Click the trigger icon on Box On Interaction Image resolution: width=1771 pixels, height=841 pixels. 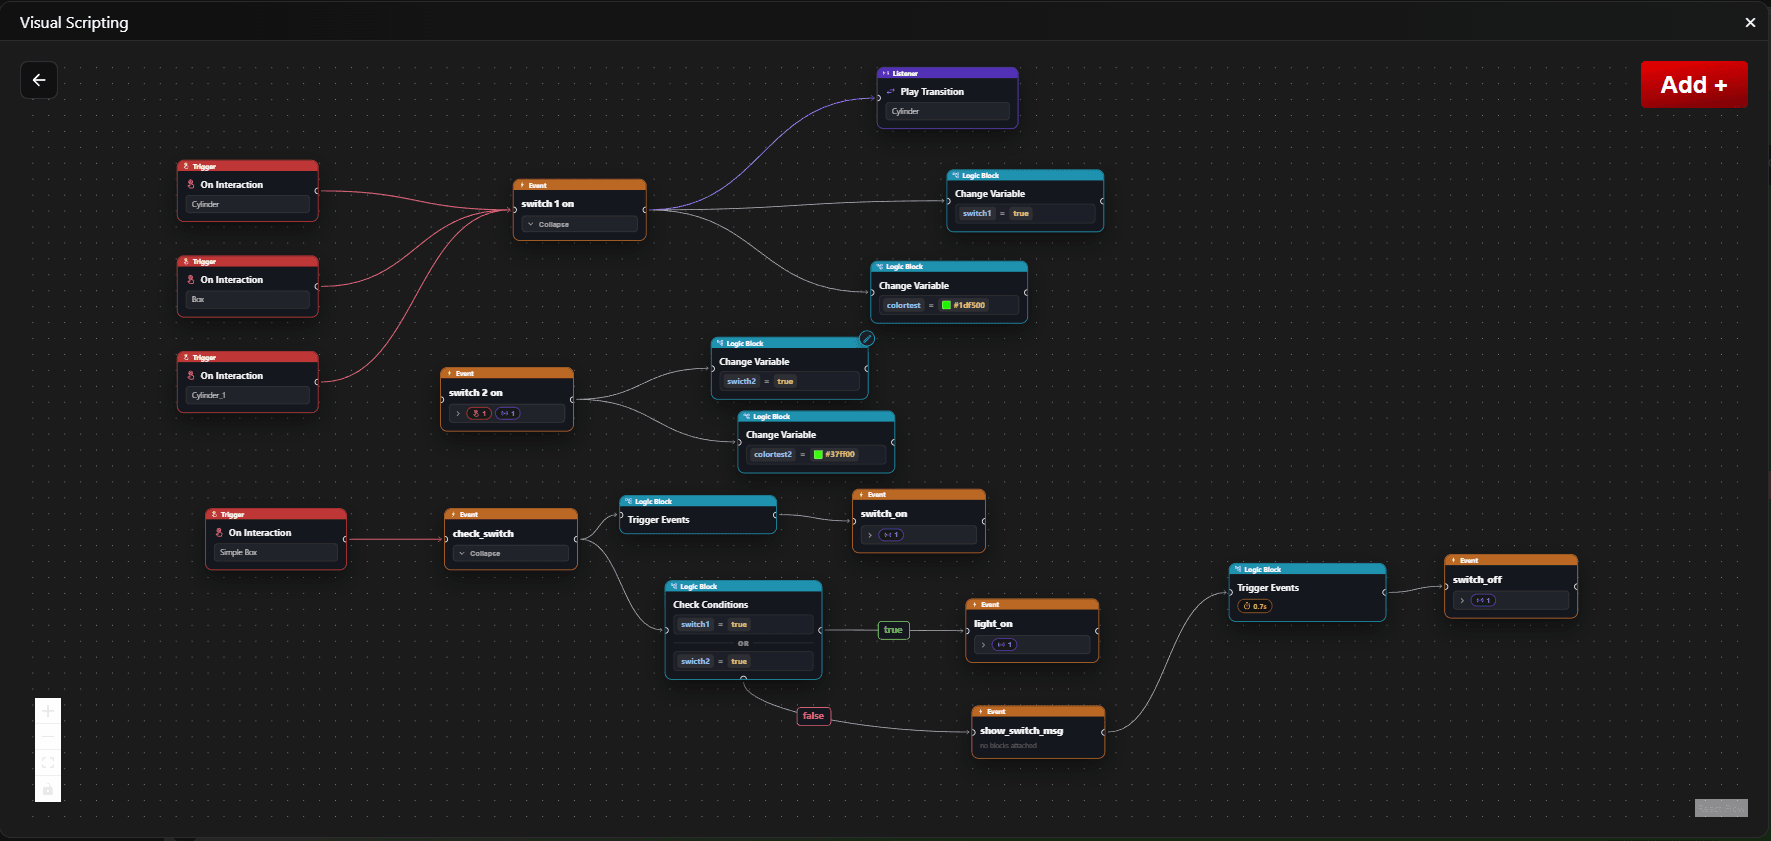tap(191, 280)
